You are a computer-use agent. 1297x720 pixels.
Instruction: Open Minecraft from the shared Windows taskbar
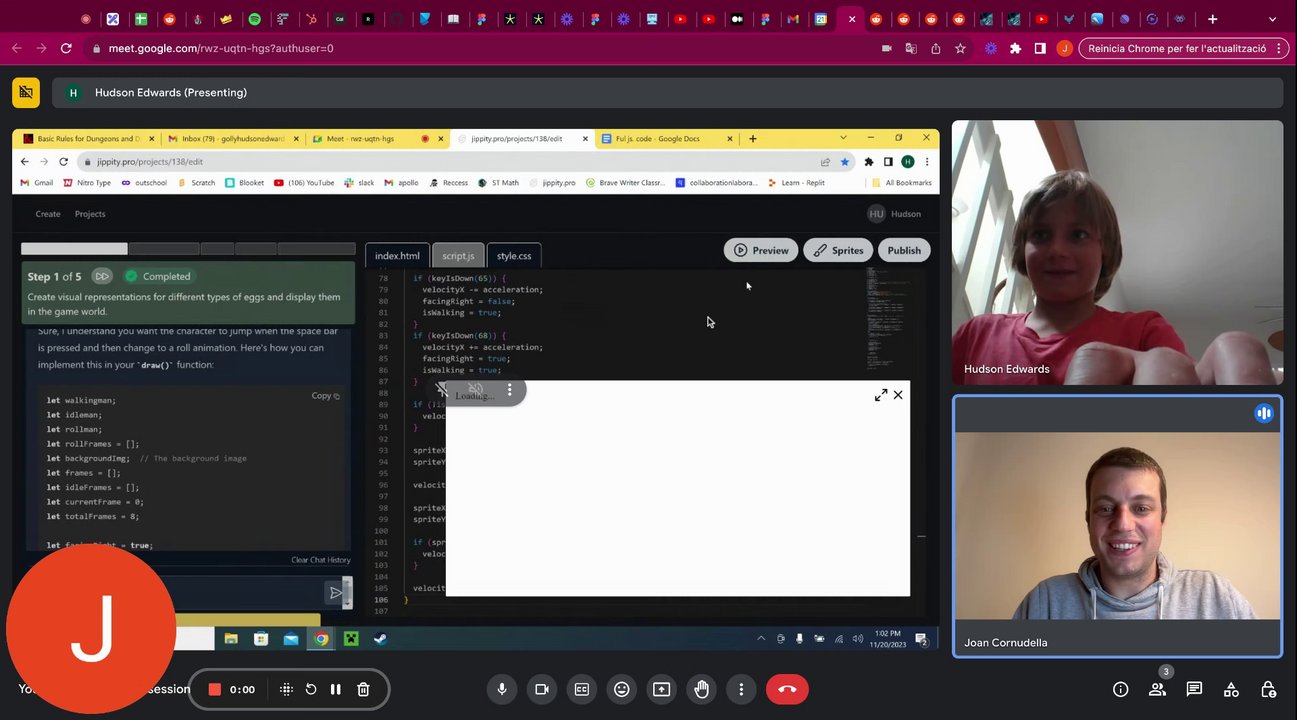click(x=351, y=639)
